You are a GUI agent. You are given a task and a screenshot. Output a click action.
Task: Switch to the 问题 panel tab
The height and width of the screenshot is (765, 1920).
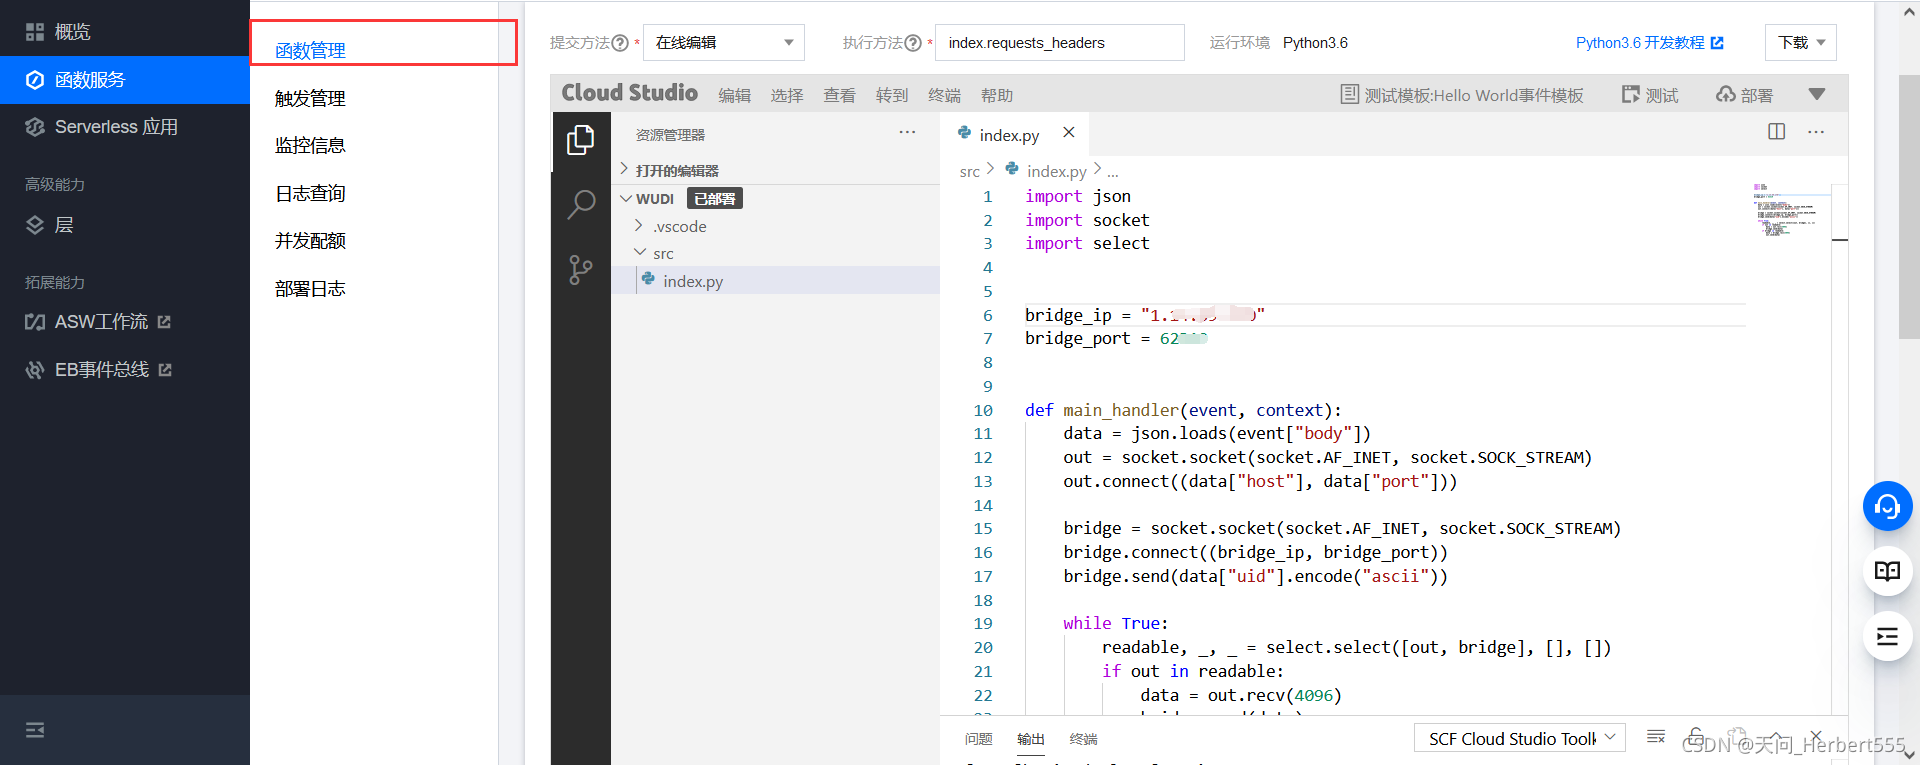coord(979,739)
